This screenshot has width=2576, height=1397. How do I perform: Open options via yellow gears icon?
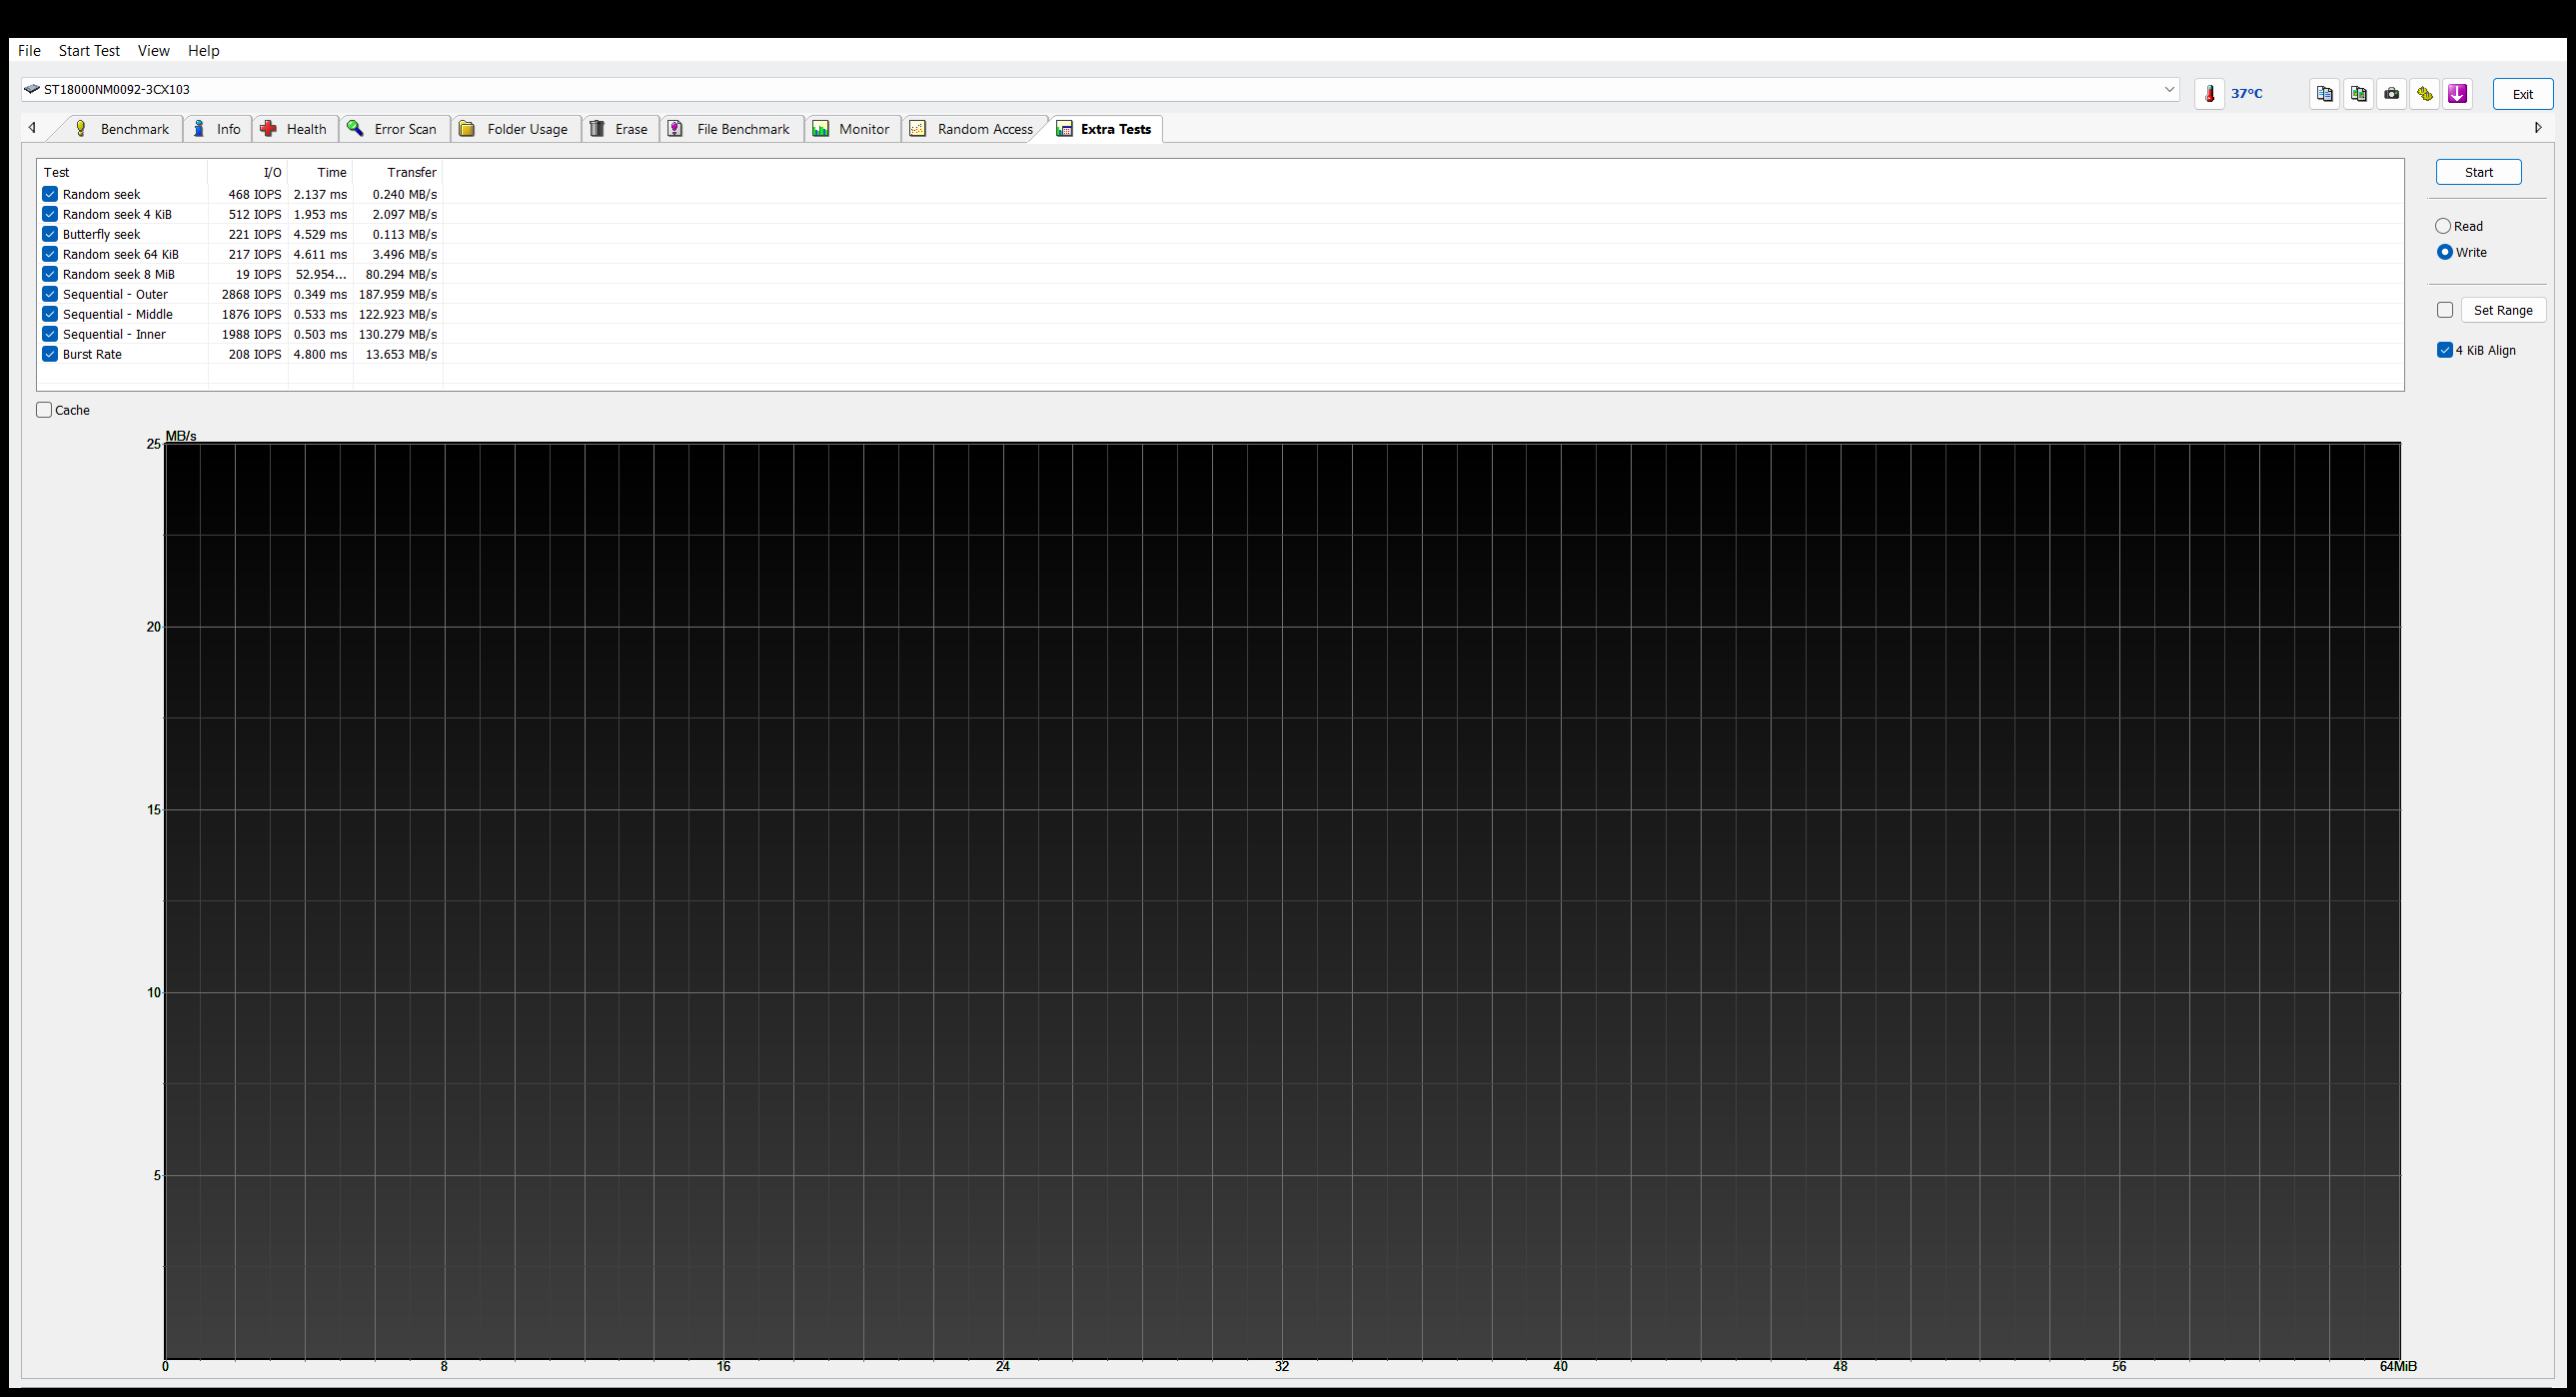(x=2424, y=94)
